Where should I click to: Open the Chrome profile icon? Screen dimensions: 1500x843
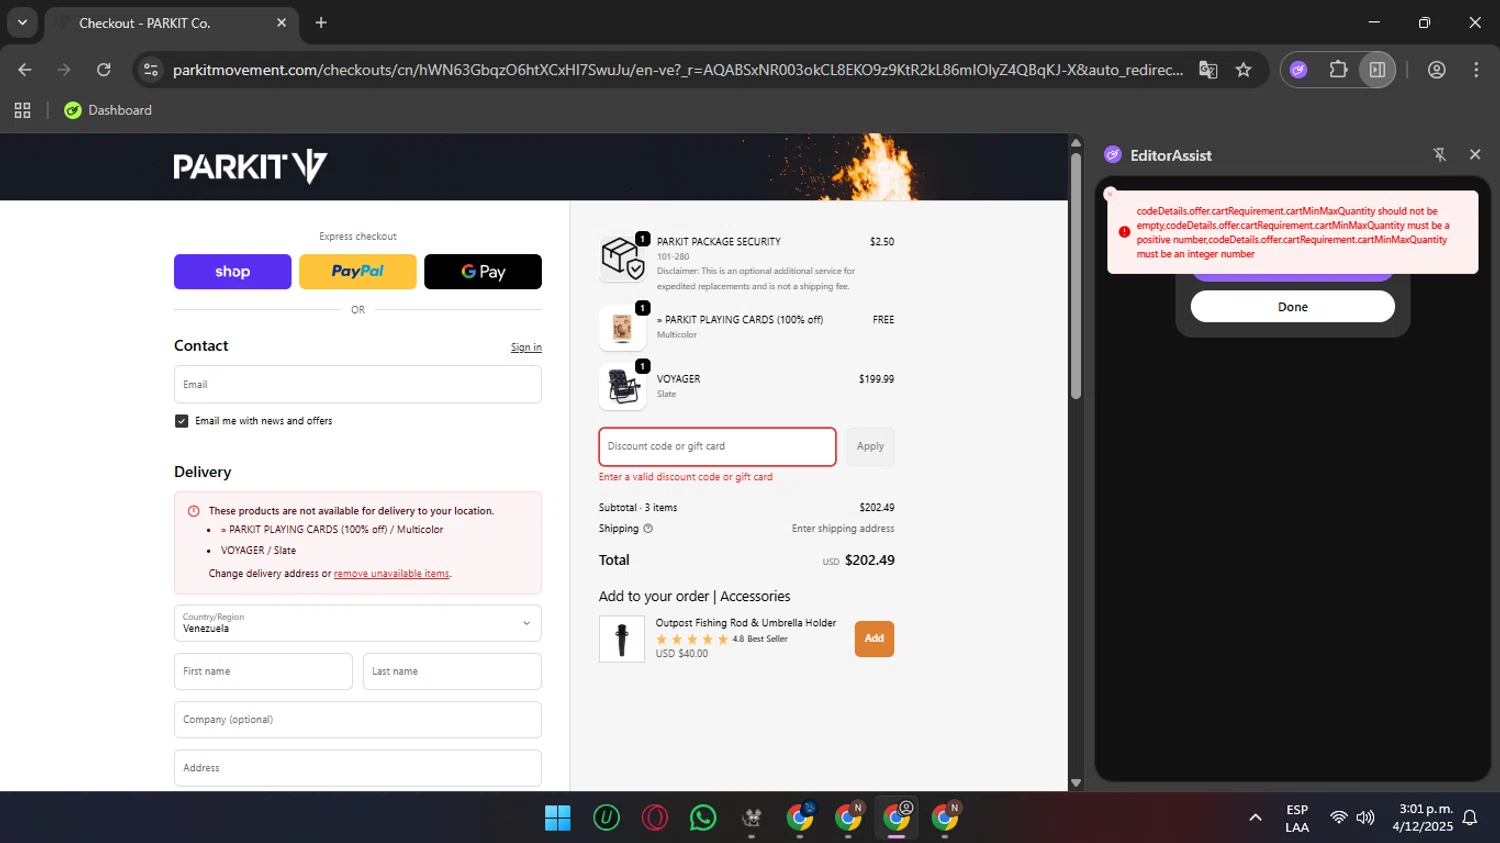click(1436, 70)
